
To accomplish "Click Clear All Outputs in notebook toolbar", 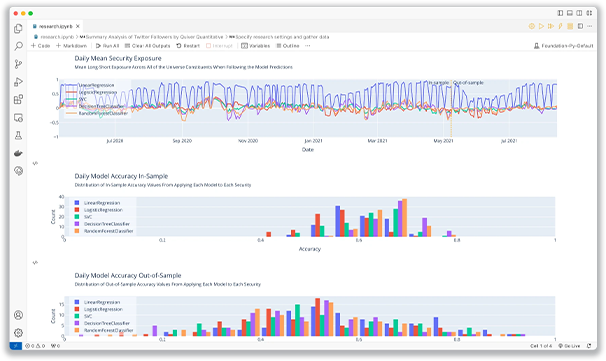I will click(148, 46).
